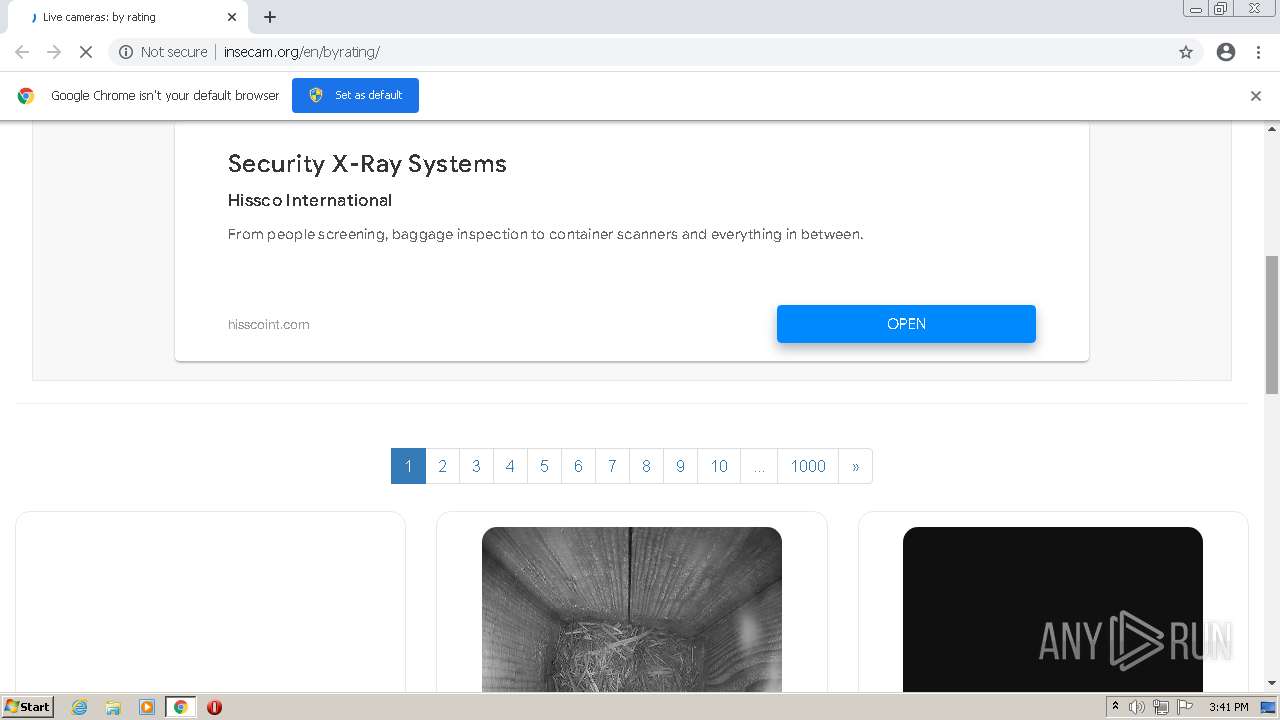Viewport: 1280px width, 720px height.
Task: Go to pagination page 5
Action: click(544, 466)
